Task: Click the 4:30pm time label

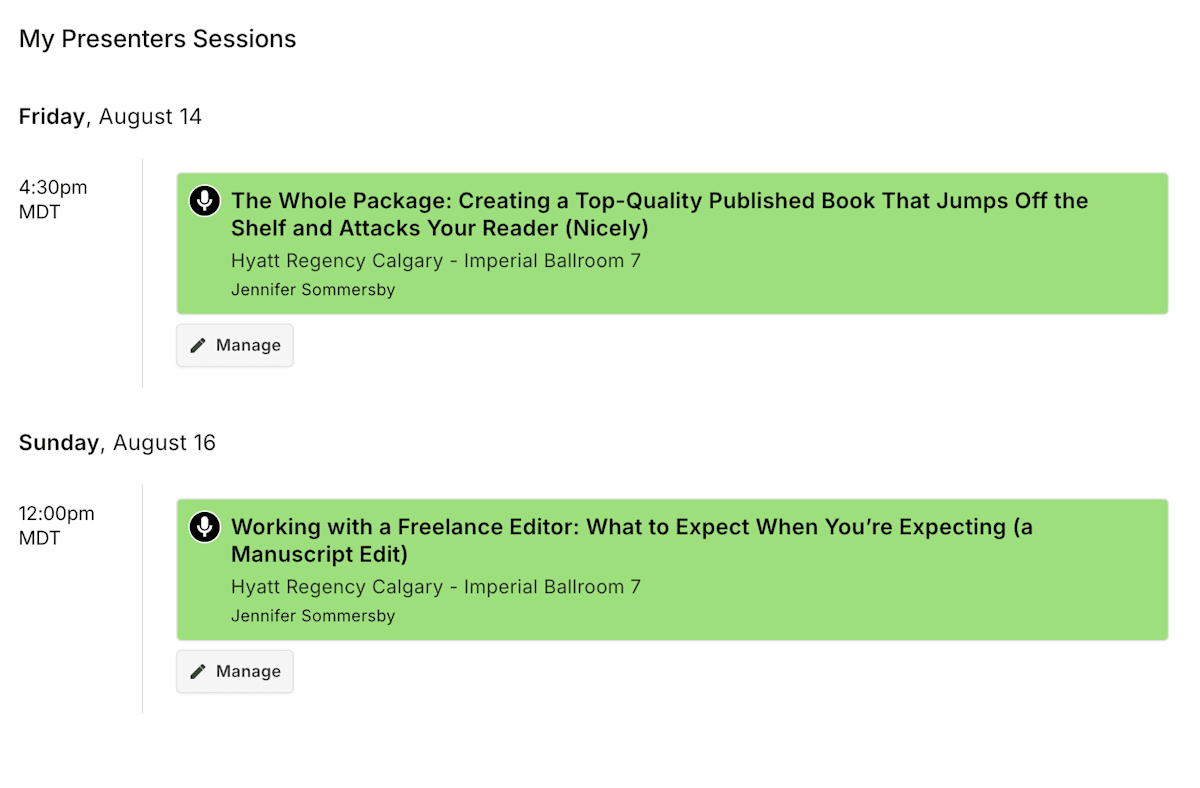Action: coord(53,187)
